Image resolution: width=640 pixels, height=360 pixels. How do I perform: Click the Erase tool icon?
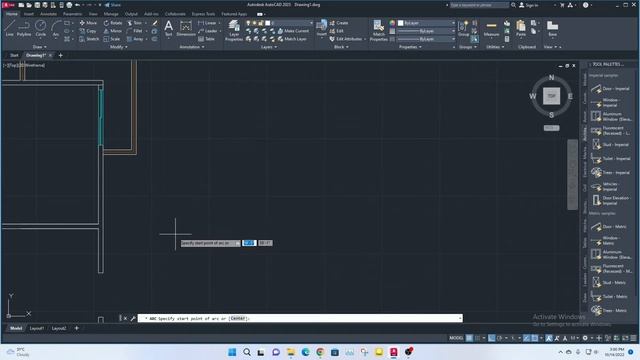155,23
